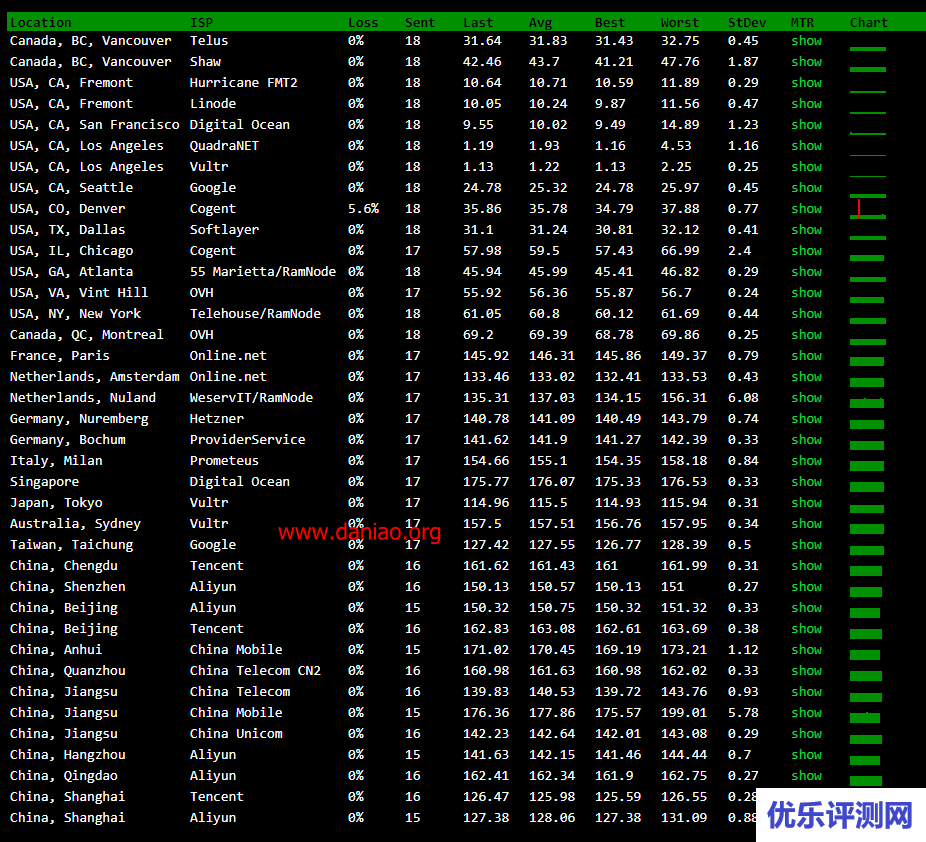
Task: Click the StDev column header
Action: [747, 22]
